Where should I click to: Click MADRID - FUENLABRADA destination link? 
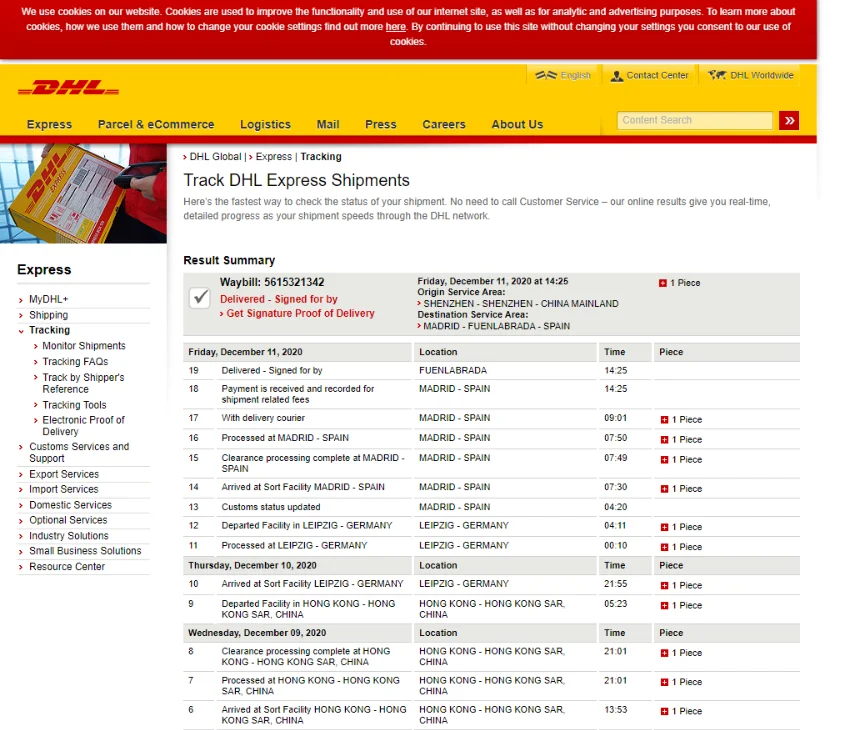click(496, 326)
